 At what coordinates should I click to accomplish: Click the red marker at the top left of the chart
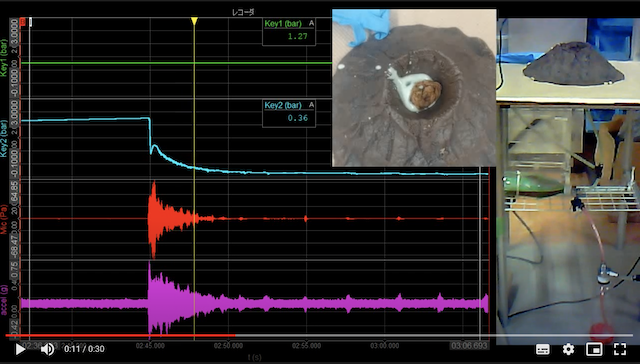pyautogui.click(x=23, y=22)
